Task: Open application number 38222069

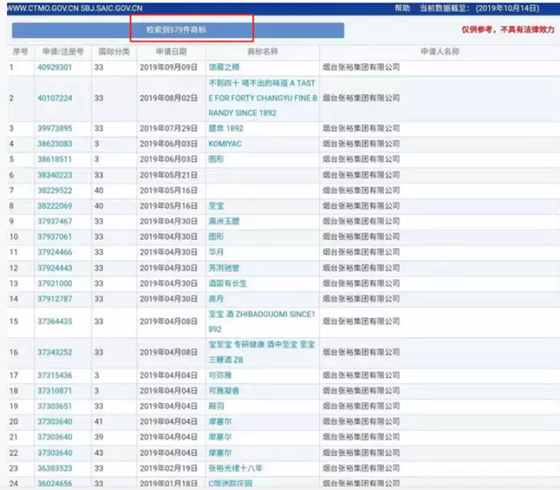Action: coord(55,206)
